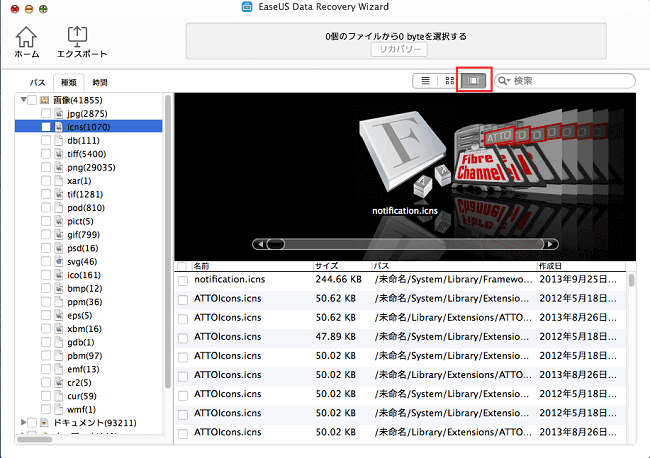Check the png(29035) checkbox
Viewport: 650px width, 458px height.
46,167
